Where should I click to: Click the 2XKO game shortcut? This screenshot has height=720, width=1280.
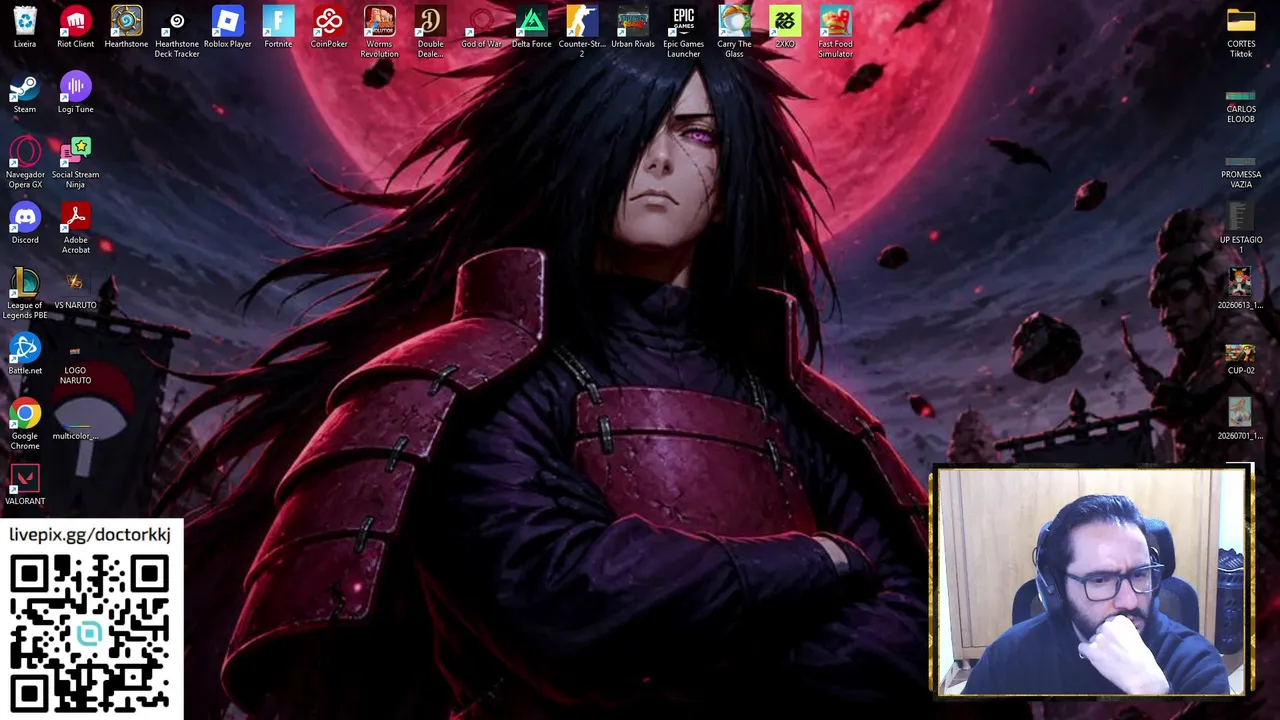point(785,21)
